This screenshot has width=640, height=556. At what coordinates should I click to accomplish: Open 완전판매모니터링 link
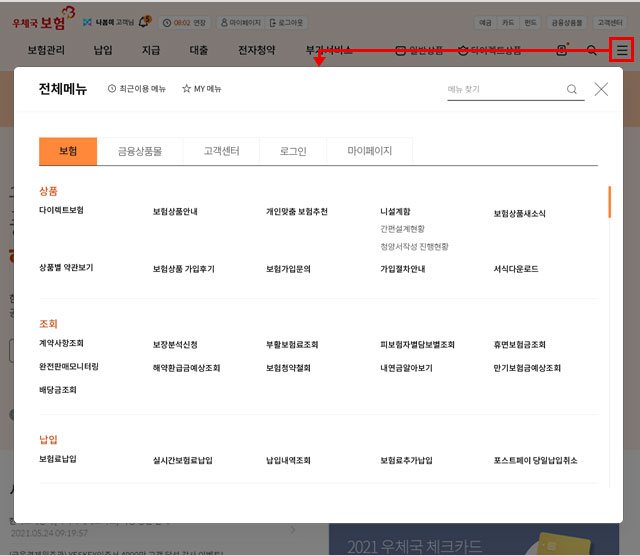coord(69,366)
